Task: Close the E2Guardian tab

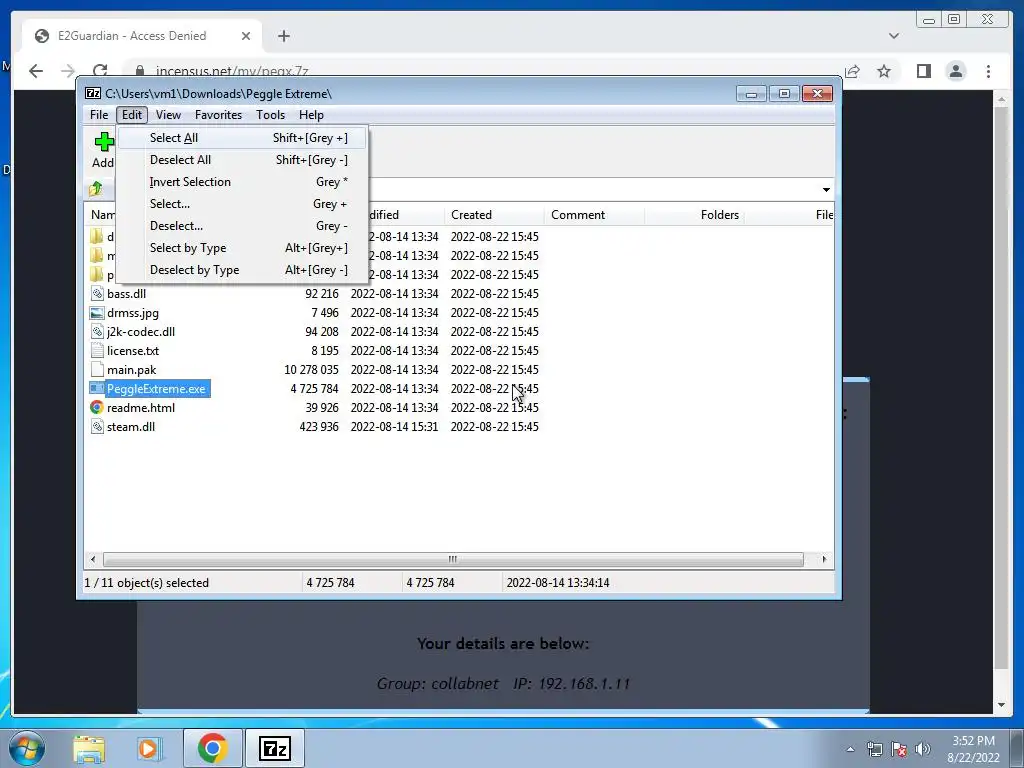Action: click(x=246, y=36)
